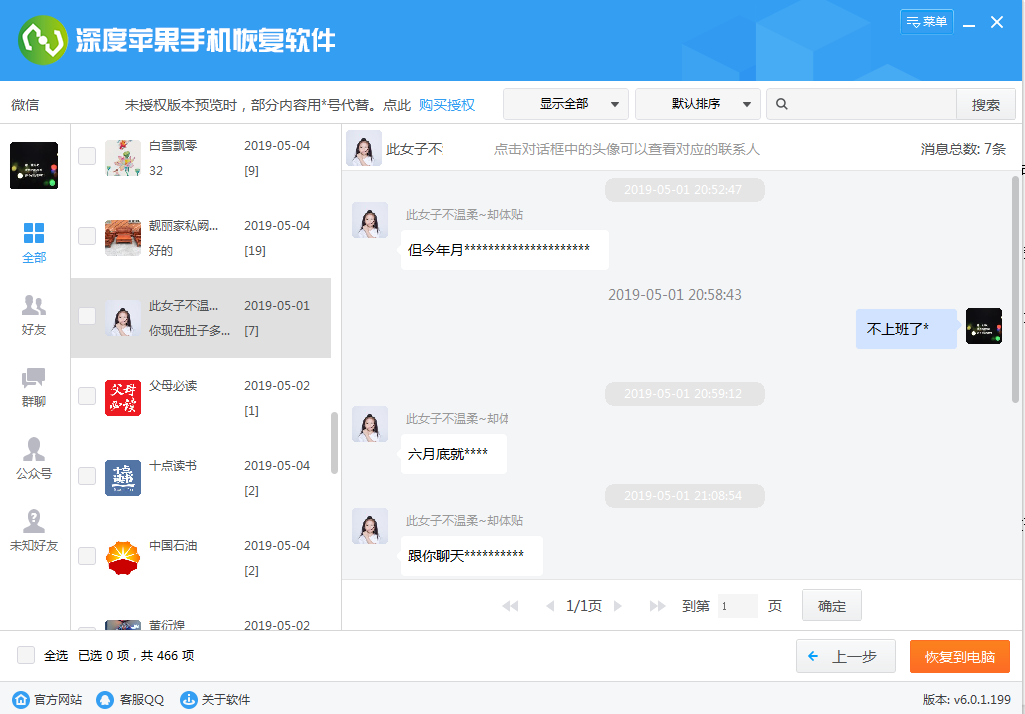Open the 显示全部 filter dropdown
This screenshot has height=714, width=1025.
(566, 104)
